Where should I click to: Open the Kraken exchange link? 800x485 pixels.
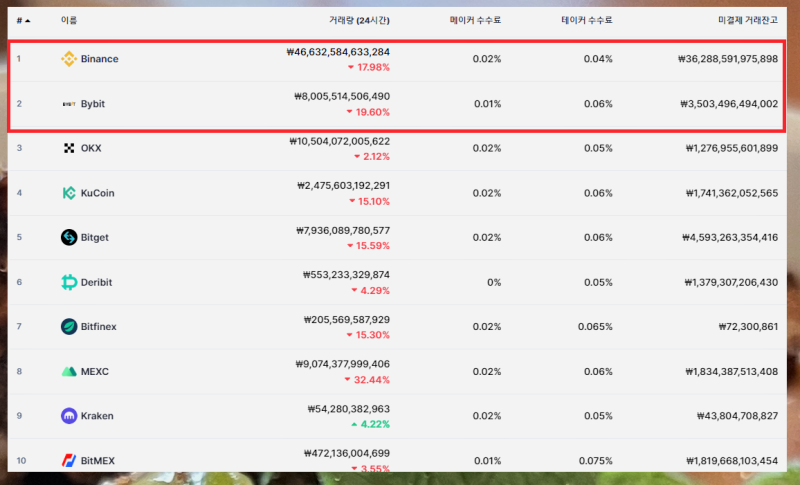click(97, 416)
